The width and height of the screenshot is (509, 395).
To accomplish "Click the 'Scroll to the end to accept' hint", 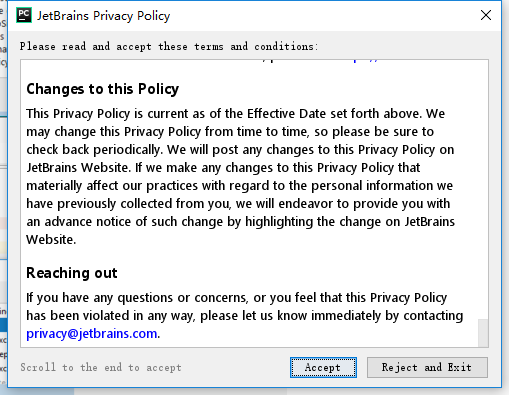I will (x=101, y=367).
